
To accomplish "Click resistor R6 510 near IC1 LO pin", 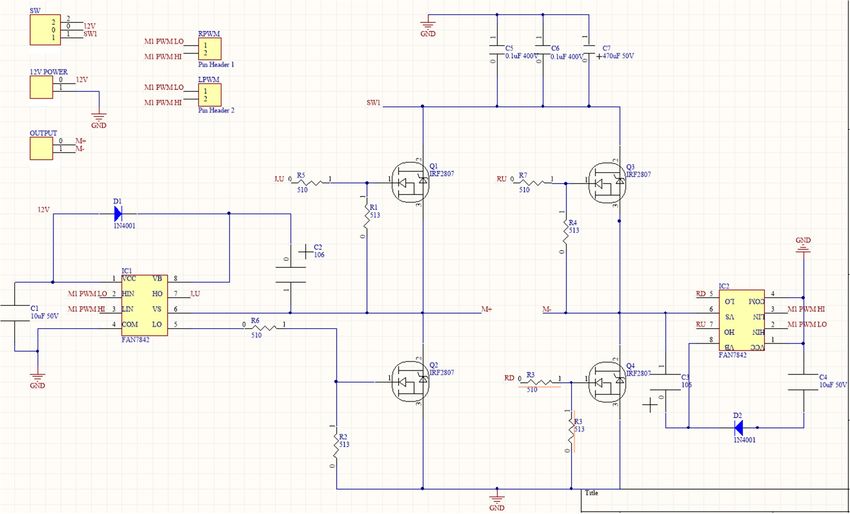I will point(264,326).
